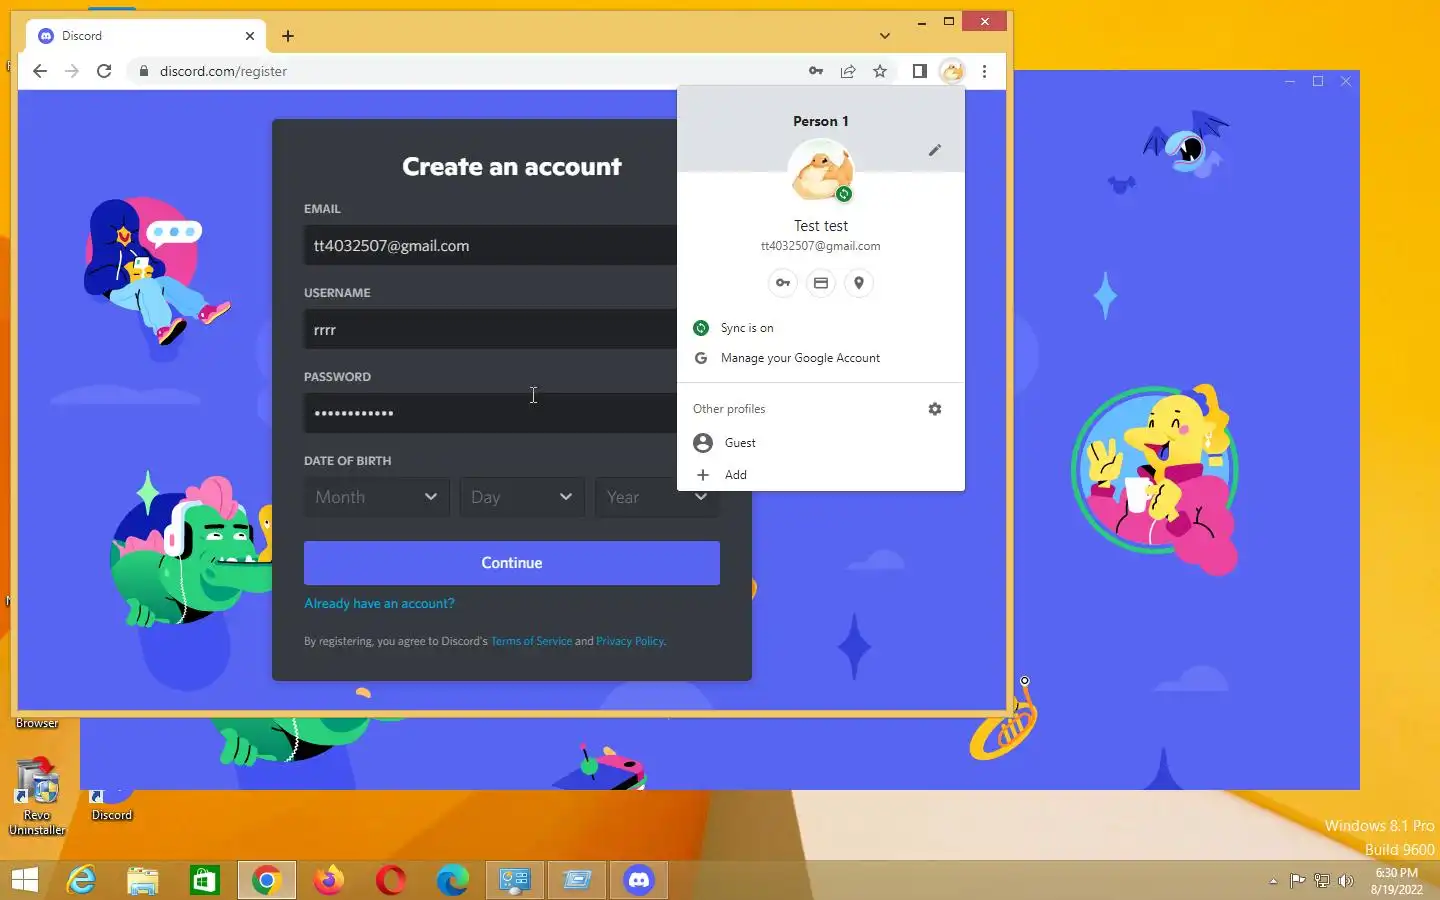Open a new Chrome tab
This screenshot has height=900, width=1440.
pyautogui.click(x=288, y=36)
